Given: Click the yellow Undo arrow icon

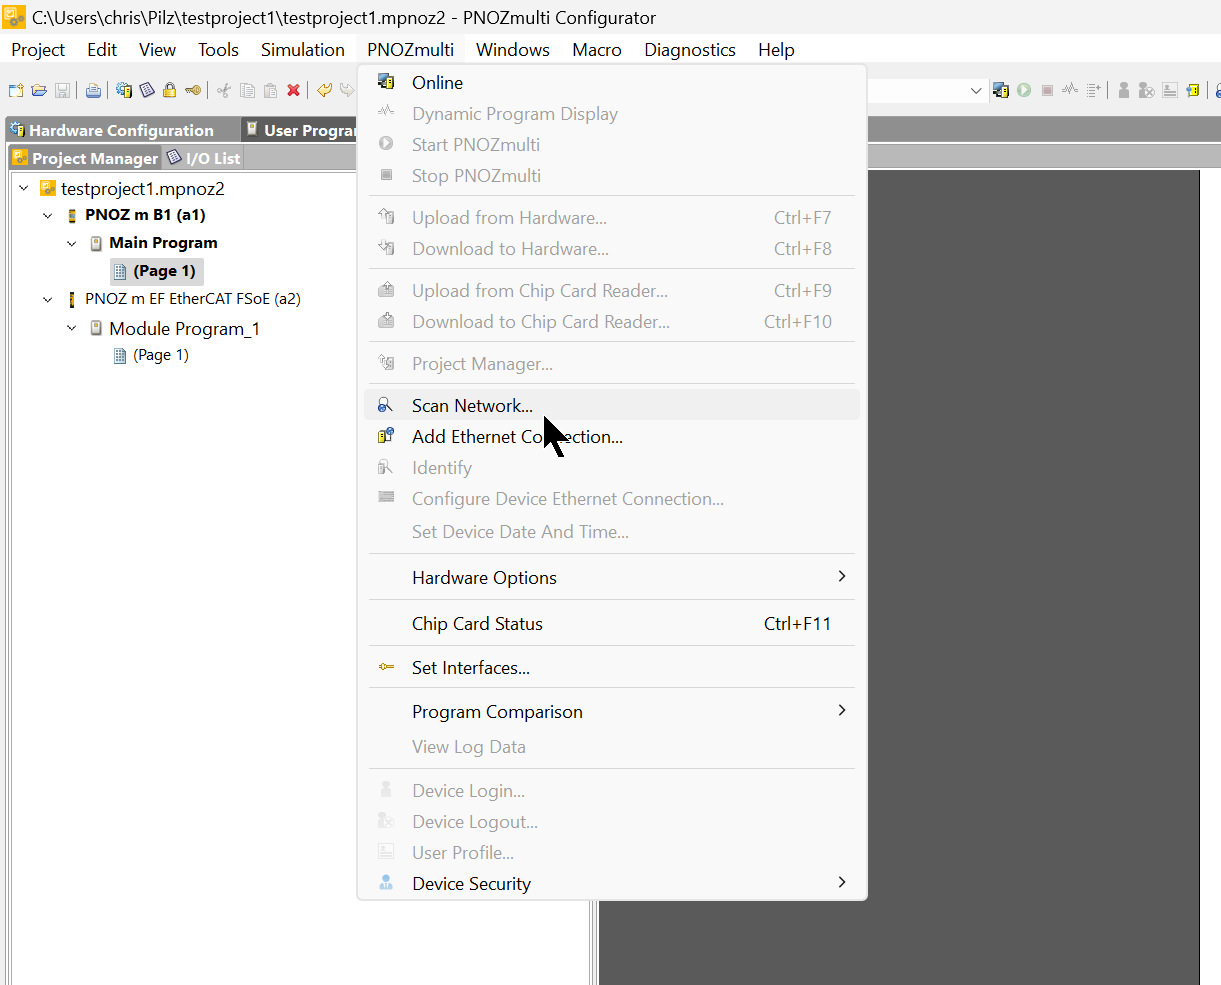Looking at the screenshot, I should pos(324,90).
